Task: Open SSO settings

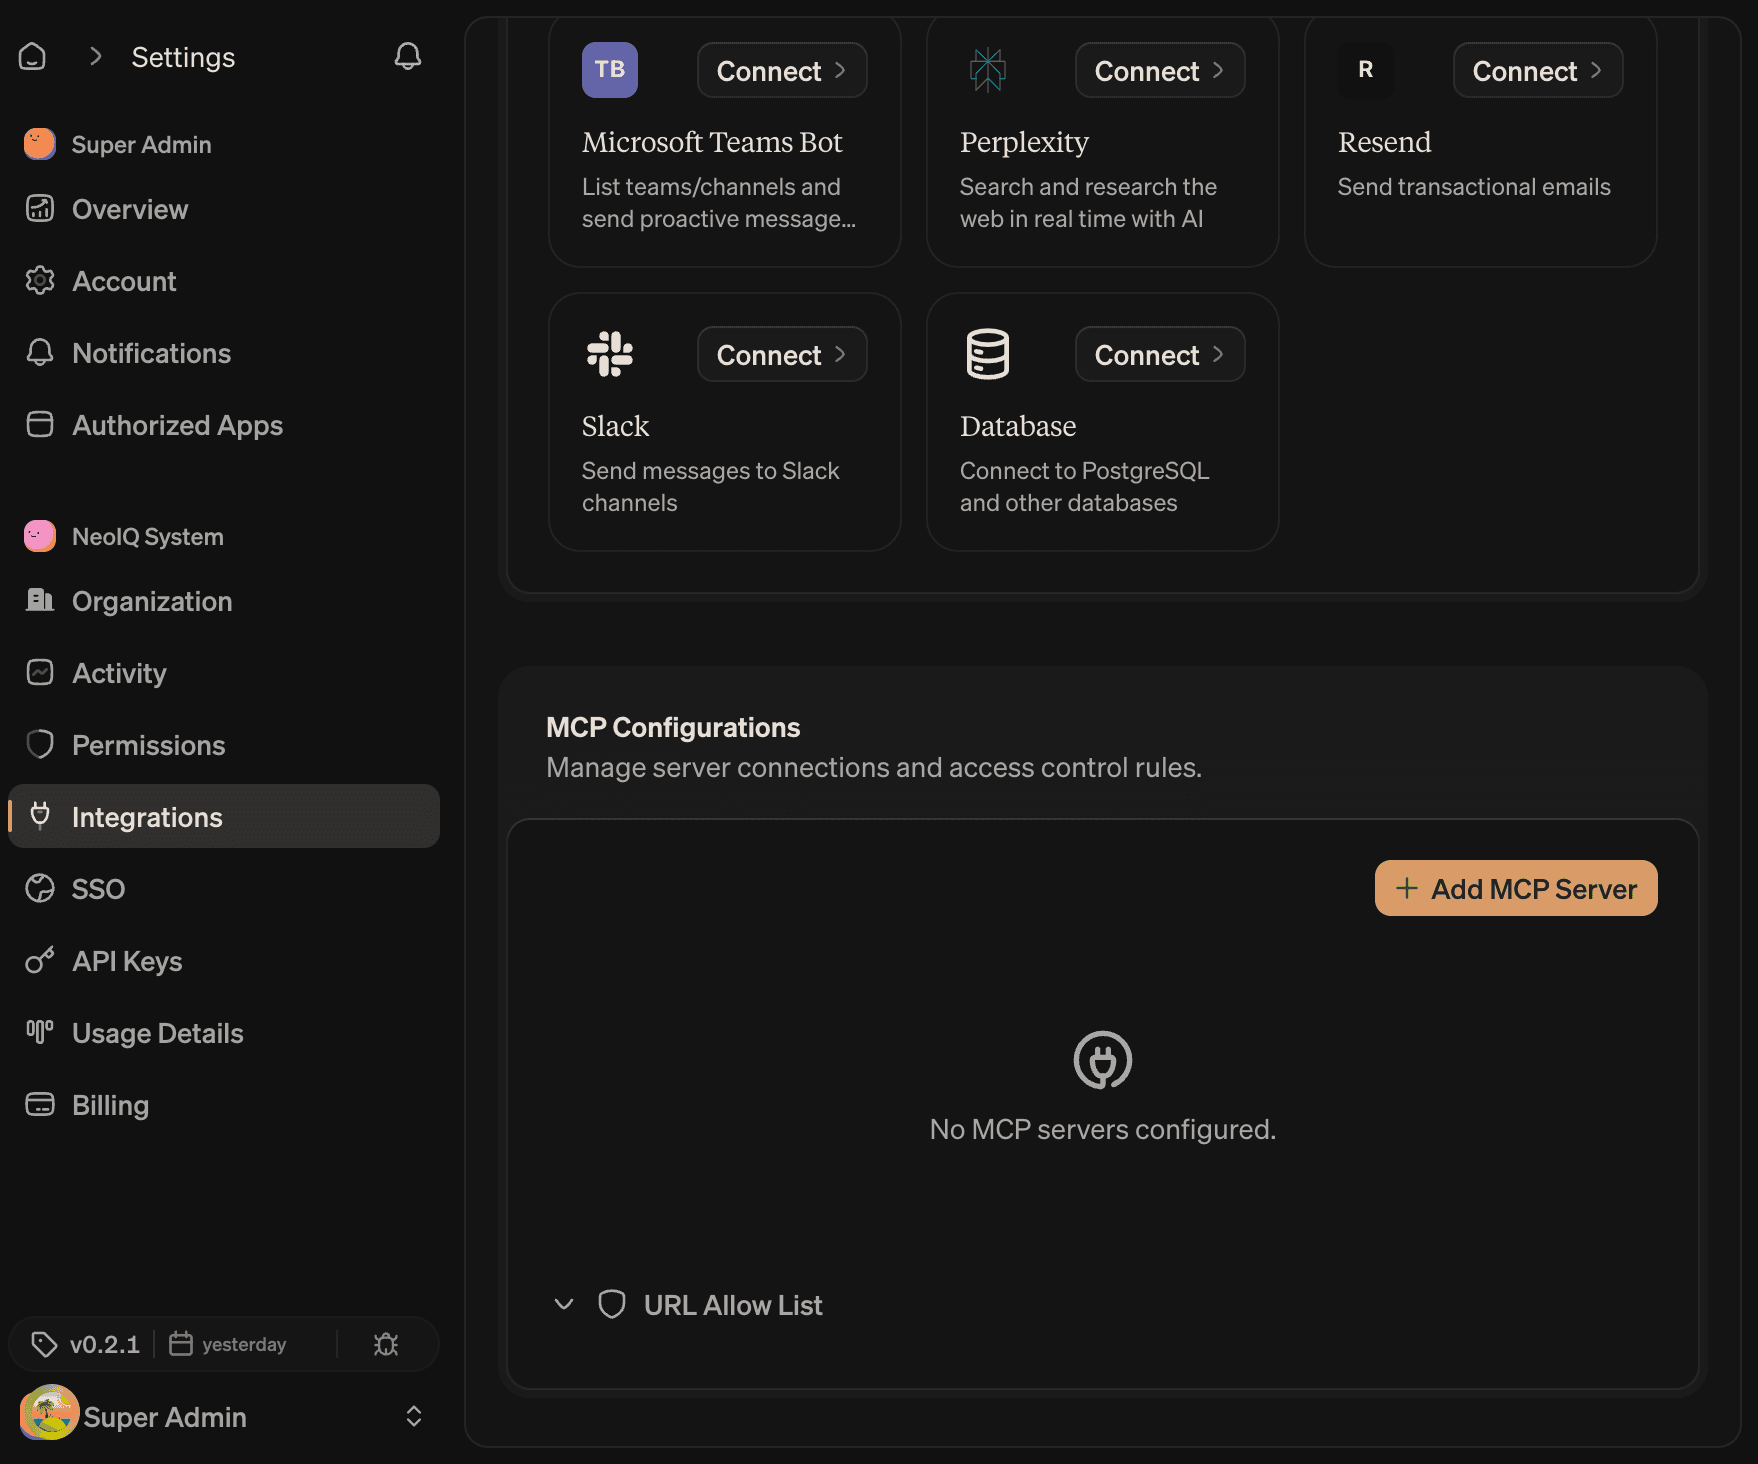Action: tap(224, 889)
